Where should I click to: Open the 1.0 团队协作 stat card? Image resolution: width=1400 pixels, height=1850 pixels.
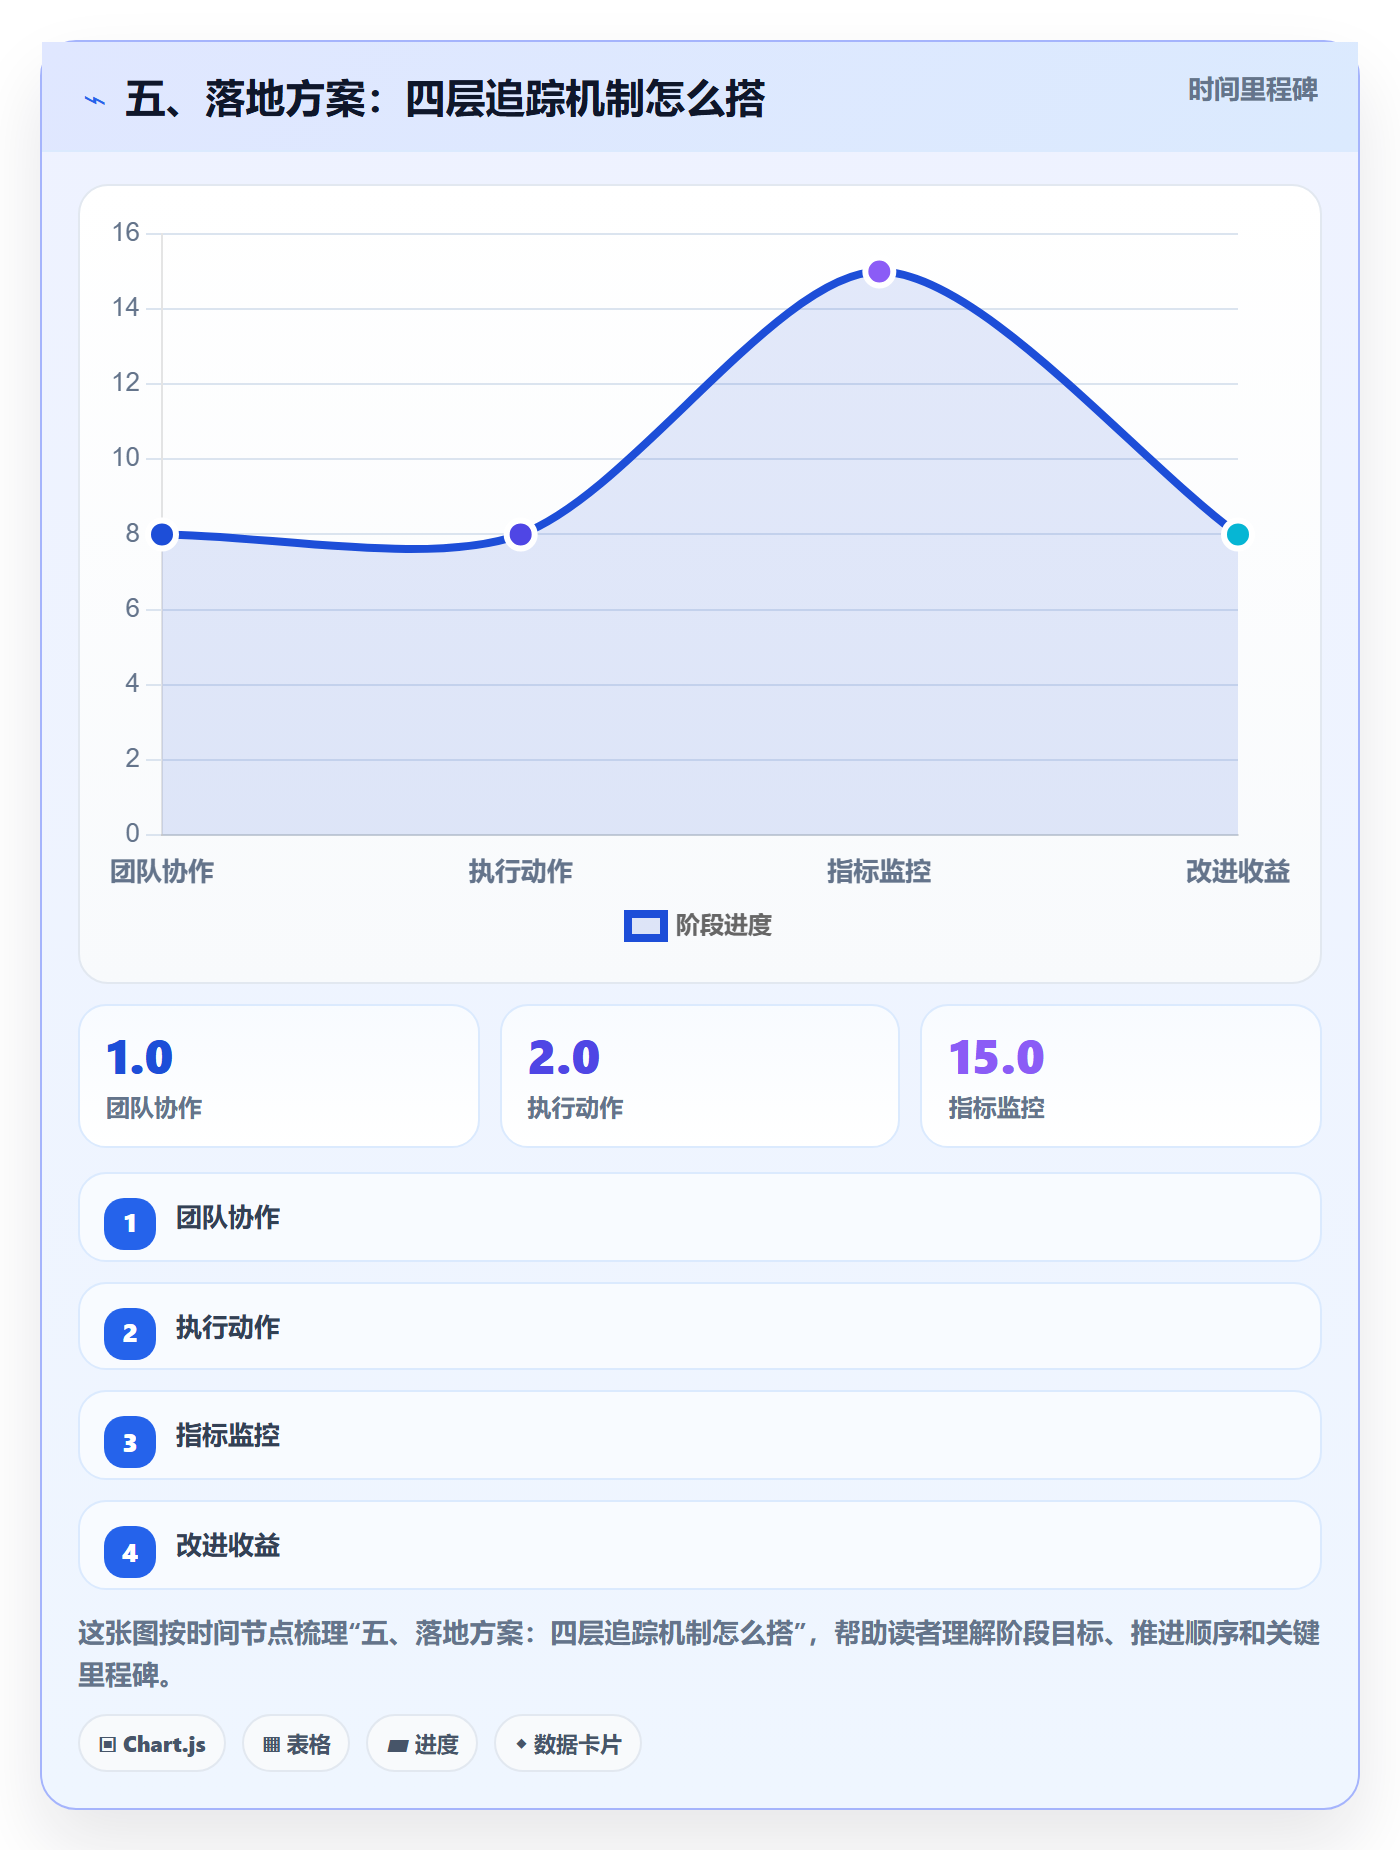(279, 1076)
